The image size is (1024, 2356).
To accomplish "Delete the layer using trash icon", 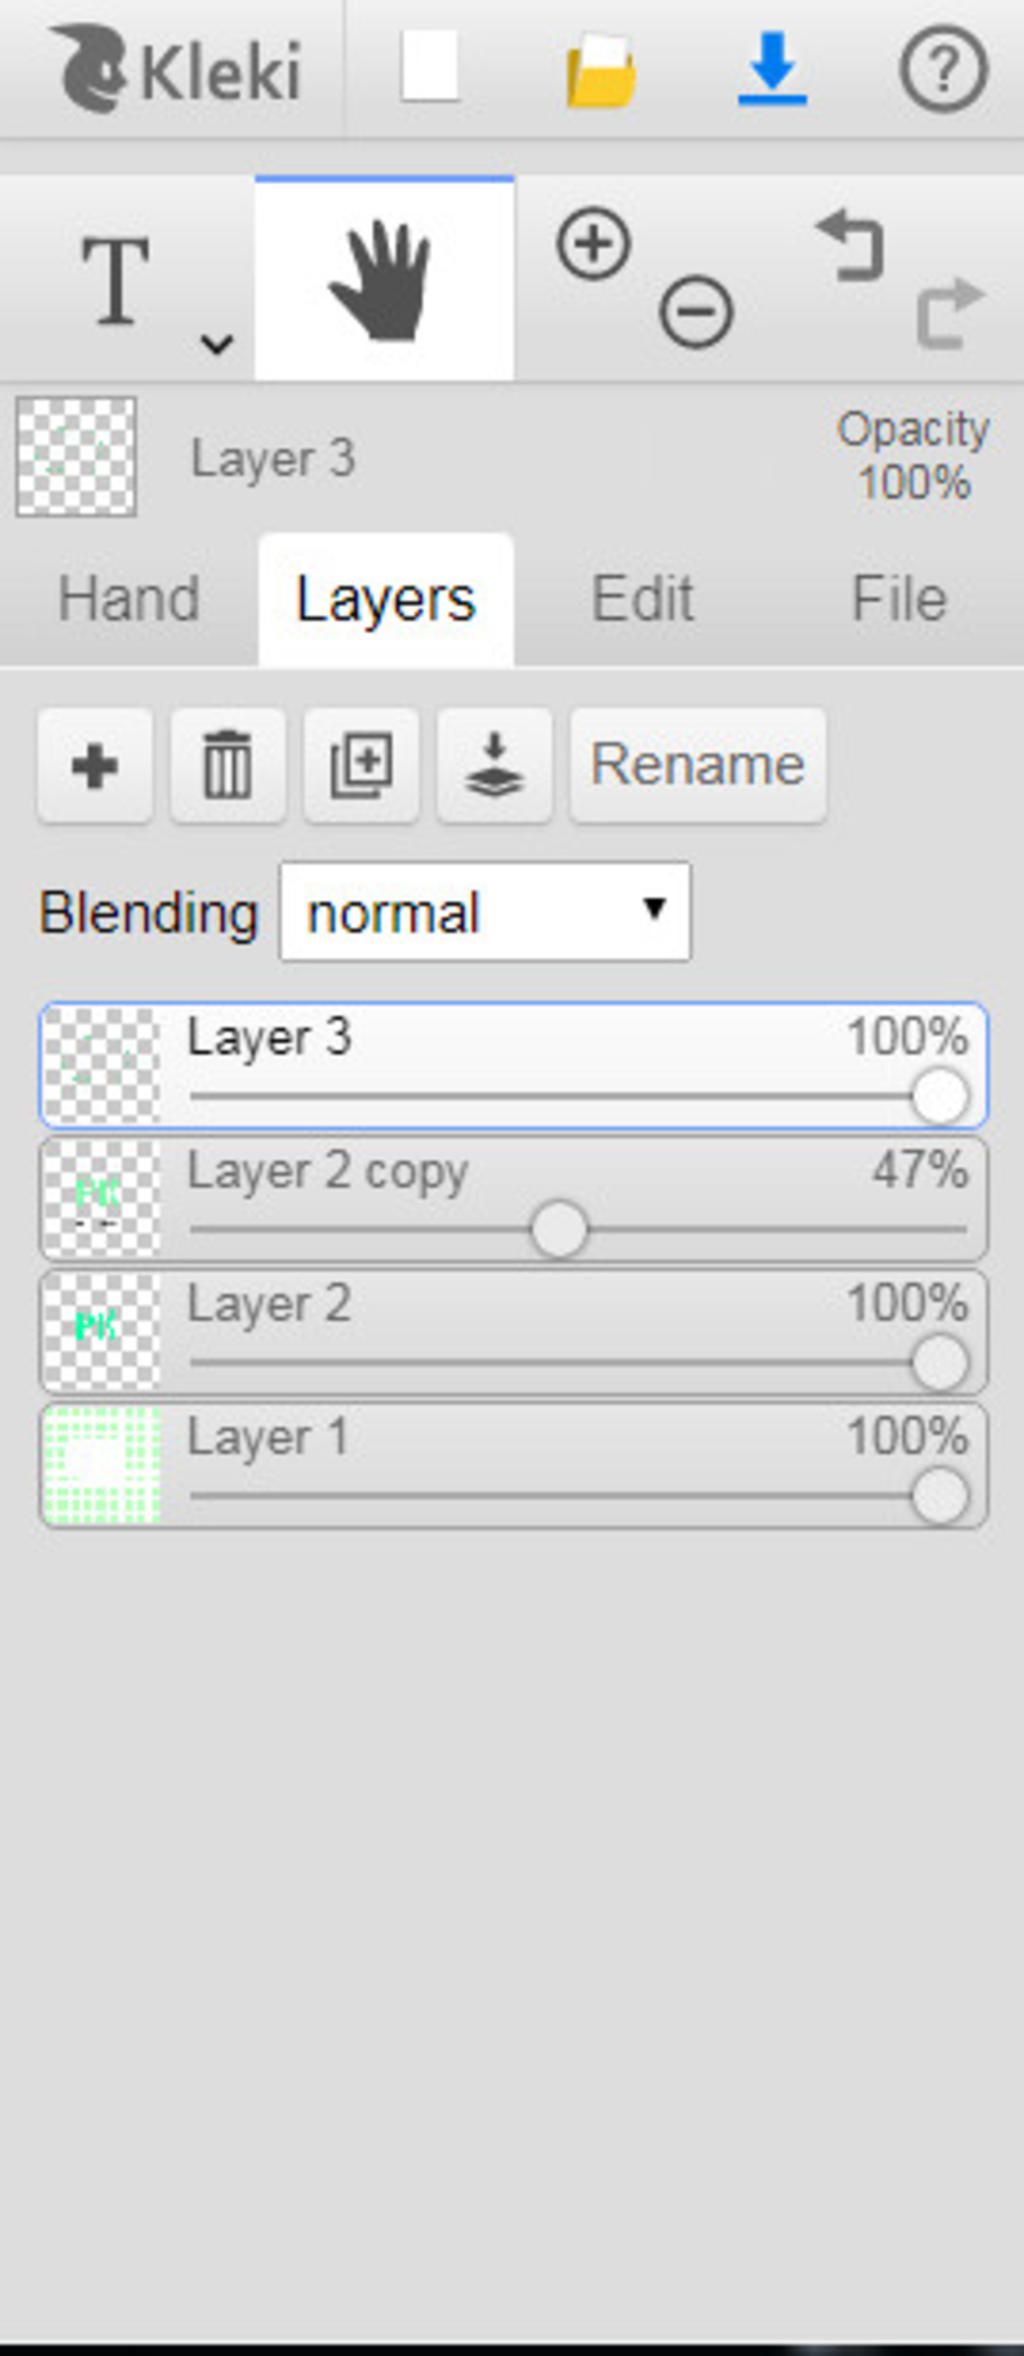I will [x=228, y=766].
